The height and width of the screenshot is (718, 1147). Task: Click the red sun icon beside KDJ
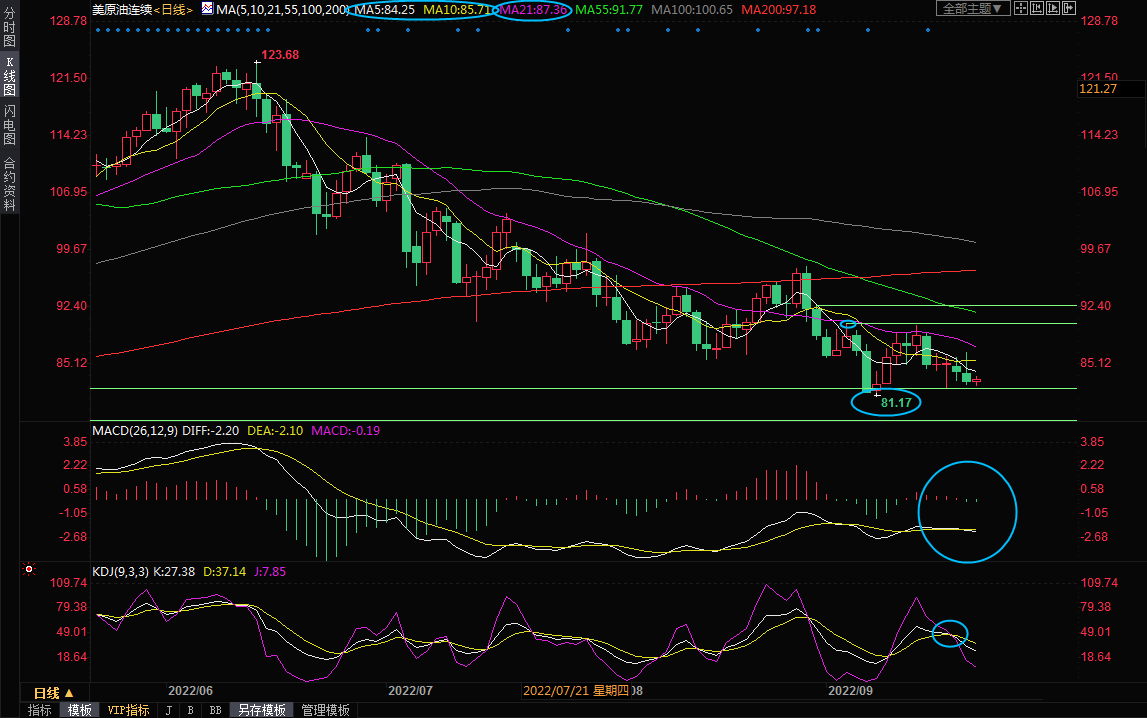[x=30, y=571]
